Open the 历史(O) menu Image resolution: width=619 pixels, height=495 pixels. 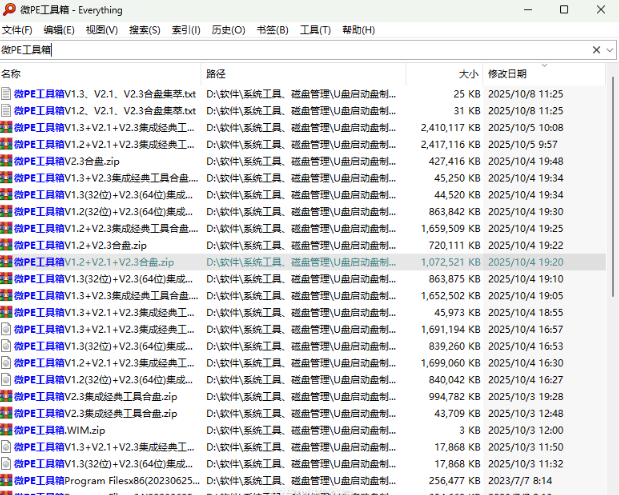[x=228, y=30]
